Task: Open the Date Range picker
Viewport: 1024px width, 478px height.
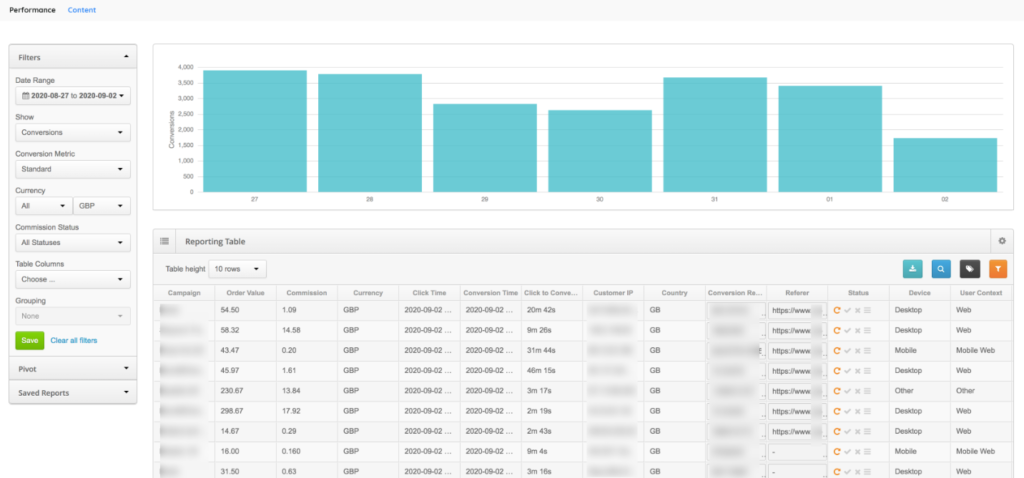Action: coord(74,96)
